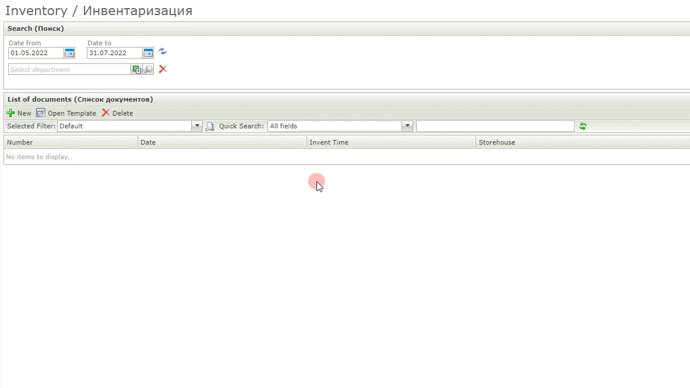Expand the Quick Search fields dropdown

[x=407, y=126]
